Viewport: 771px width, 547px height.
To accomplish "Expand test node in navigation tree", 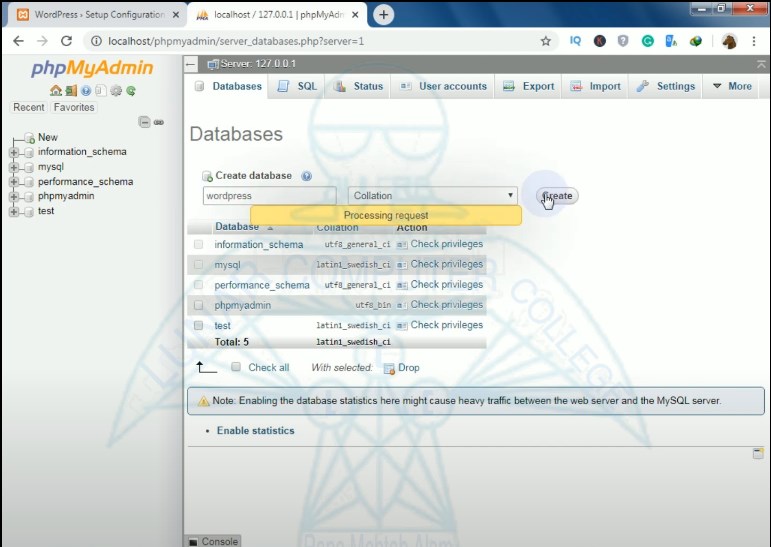I will coord(14,212).
